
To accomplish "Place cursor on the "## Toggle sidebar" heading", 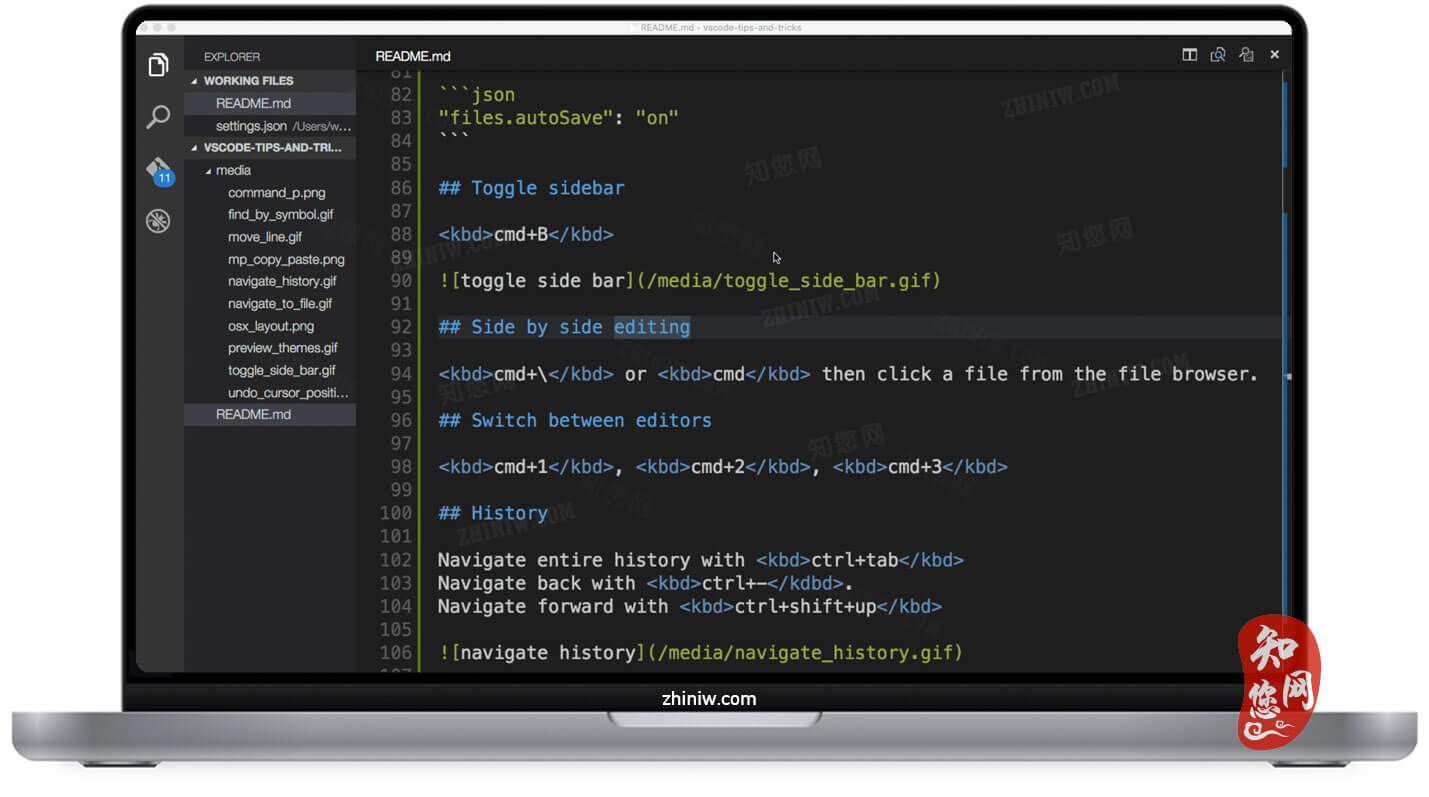I will 531,188.
